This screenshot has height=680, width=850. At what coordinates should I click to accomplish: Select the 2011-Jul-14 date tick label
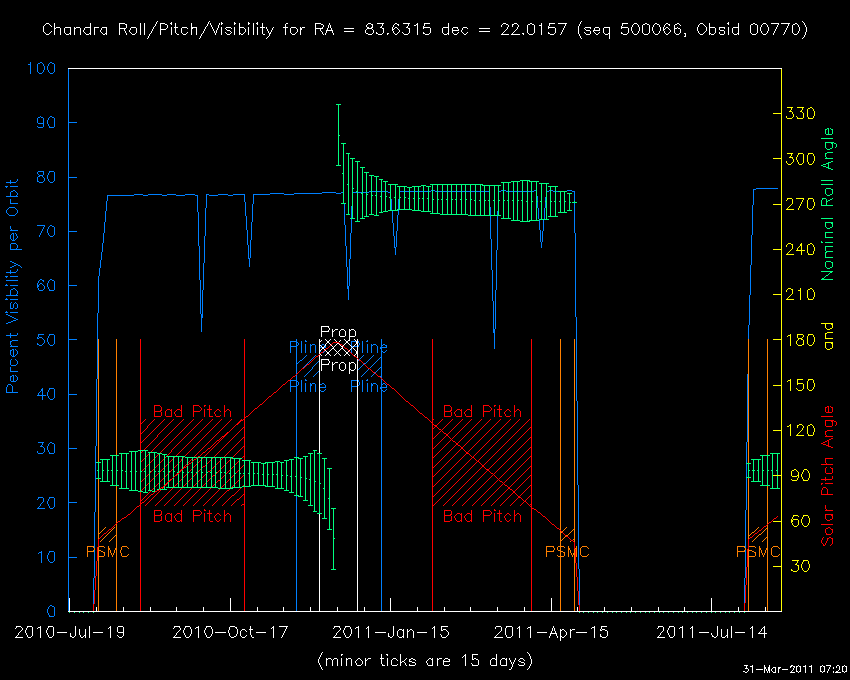(x=711, y=632)
